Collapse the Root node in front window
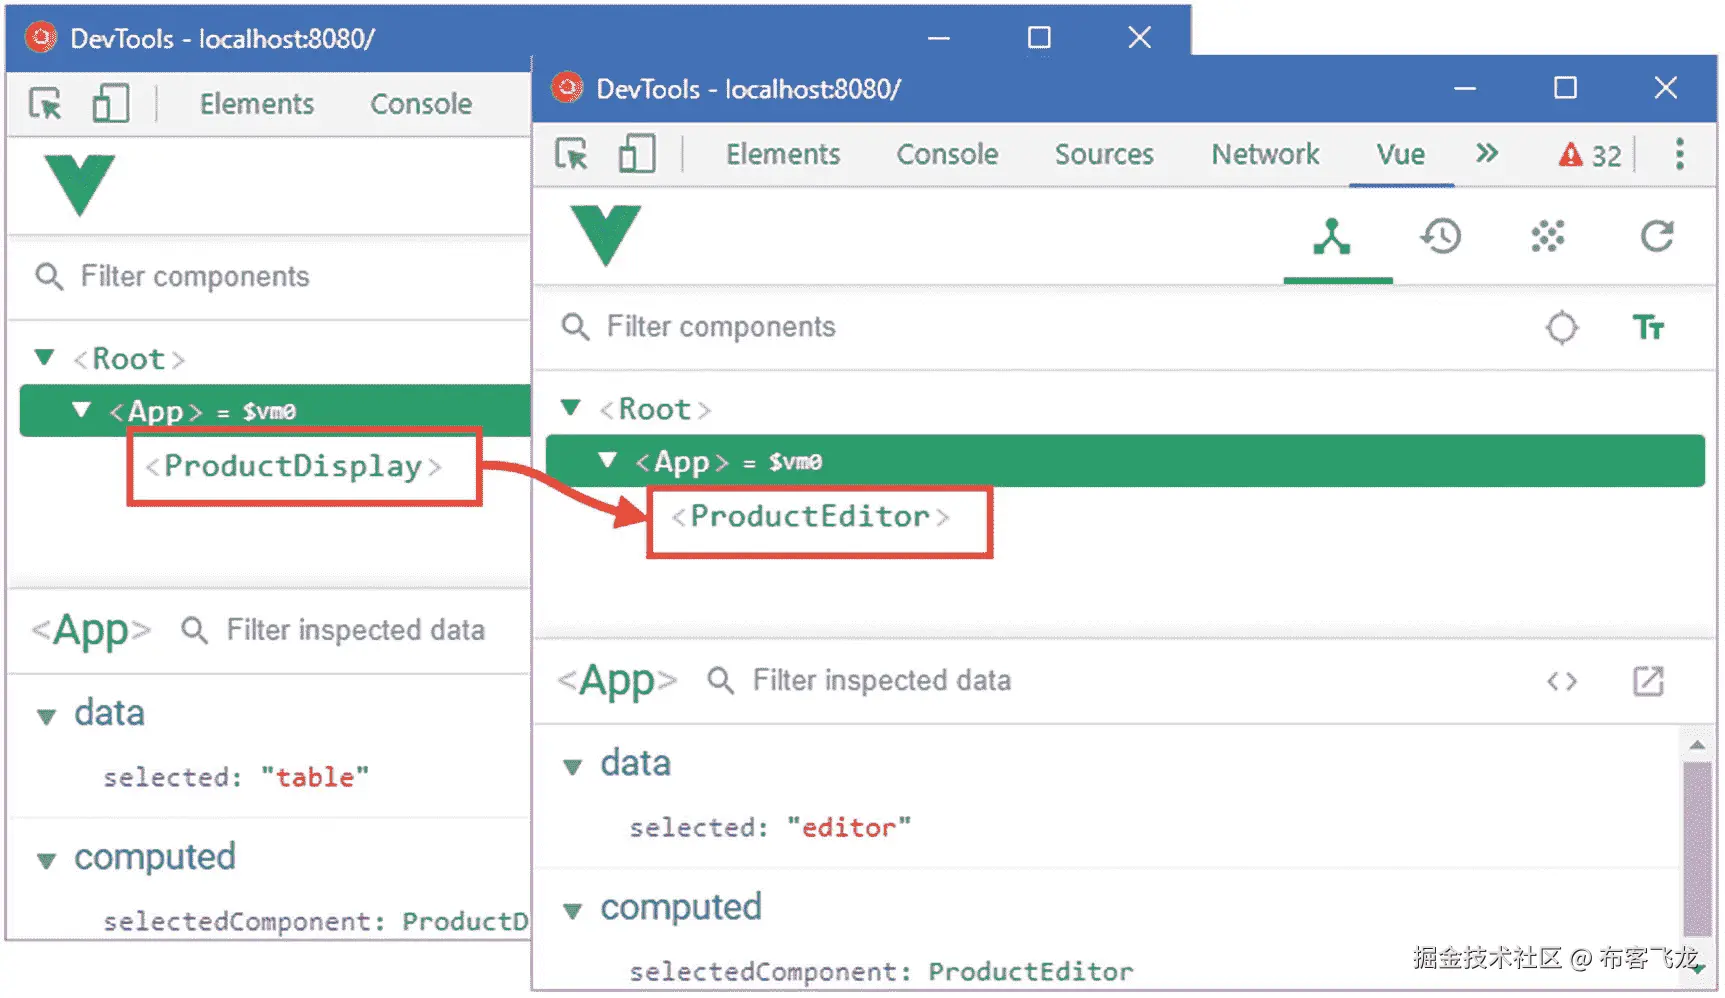The image size is (1725, 998). click(x=571, y=408)
